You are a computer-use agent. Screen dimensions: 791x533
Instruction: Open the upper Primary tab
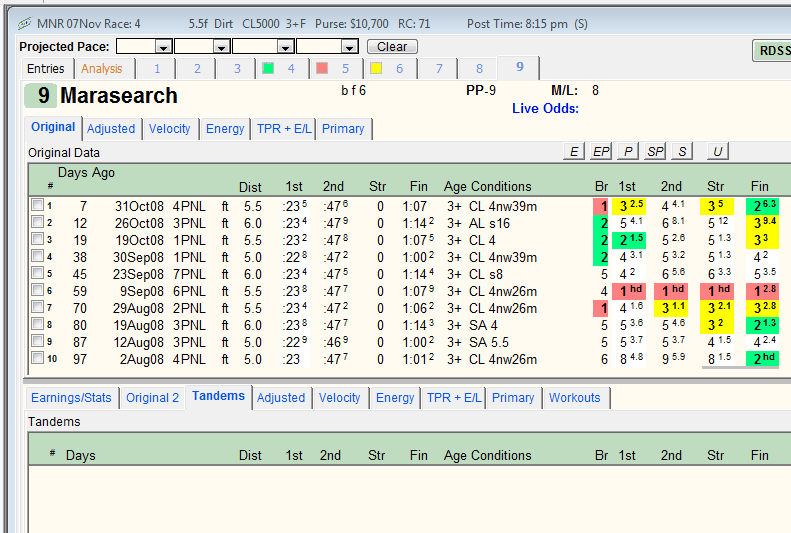pyautogui.click(x=343, y=129)
